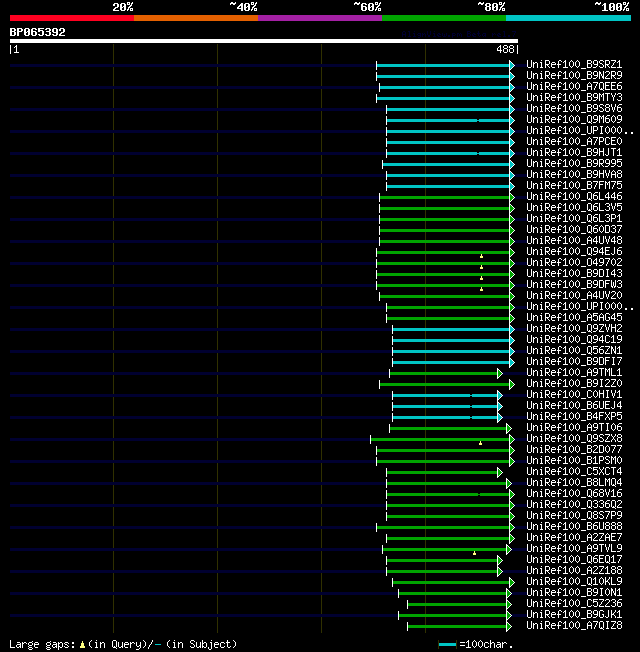Click the arrowhead ending the UniRef100_A9TML1 alignment

click(x=500, y=373)
